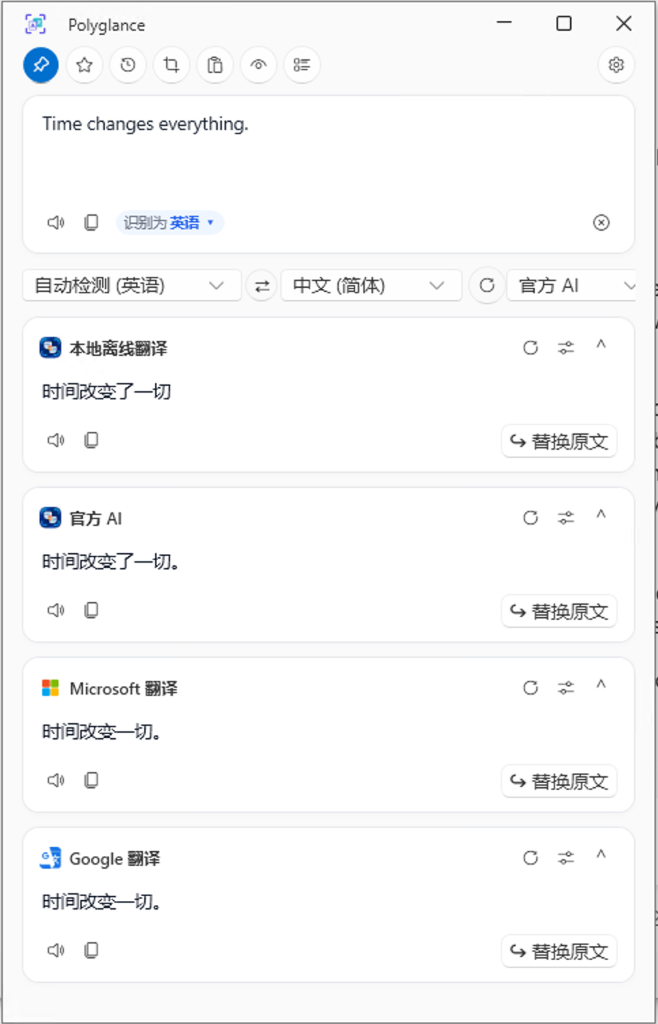Clear the source text with X icon

[x=601, y=223]
